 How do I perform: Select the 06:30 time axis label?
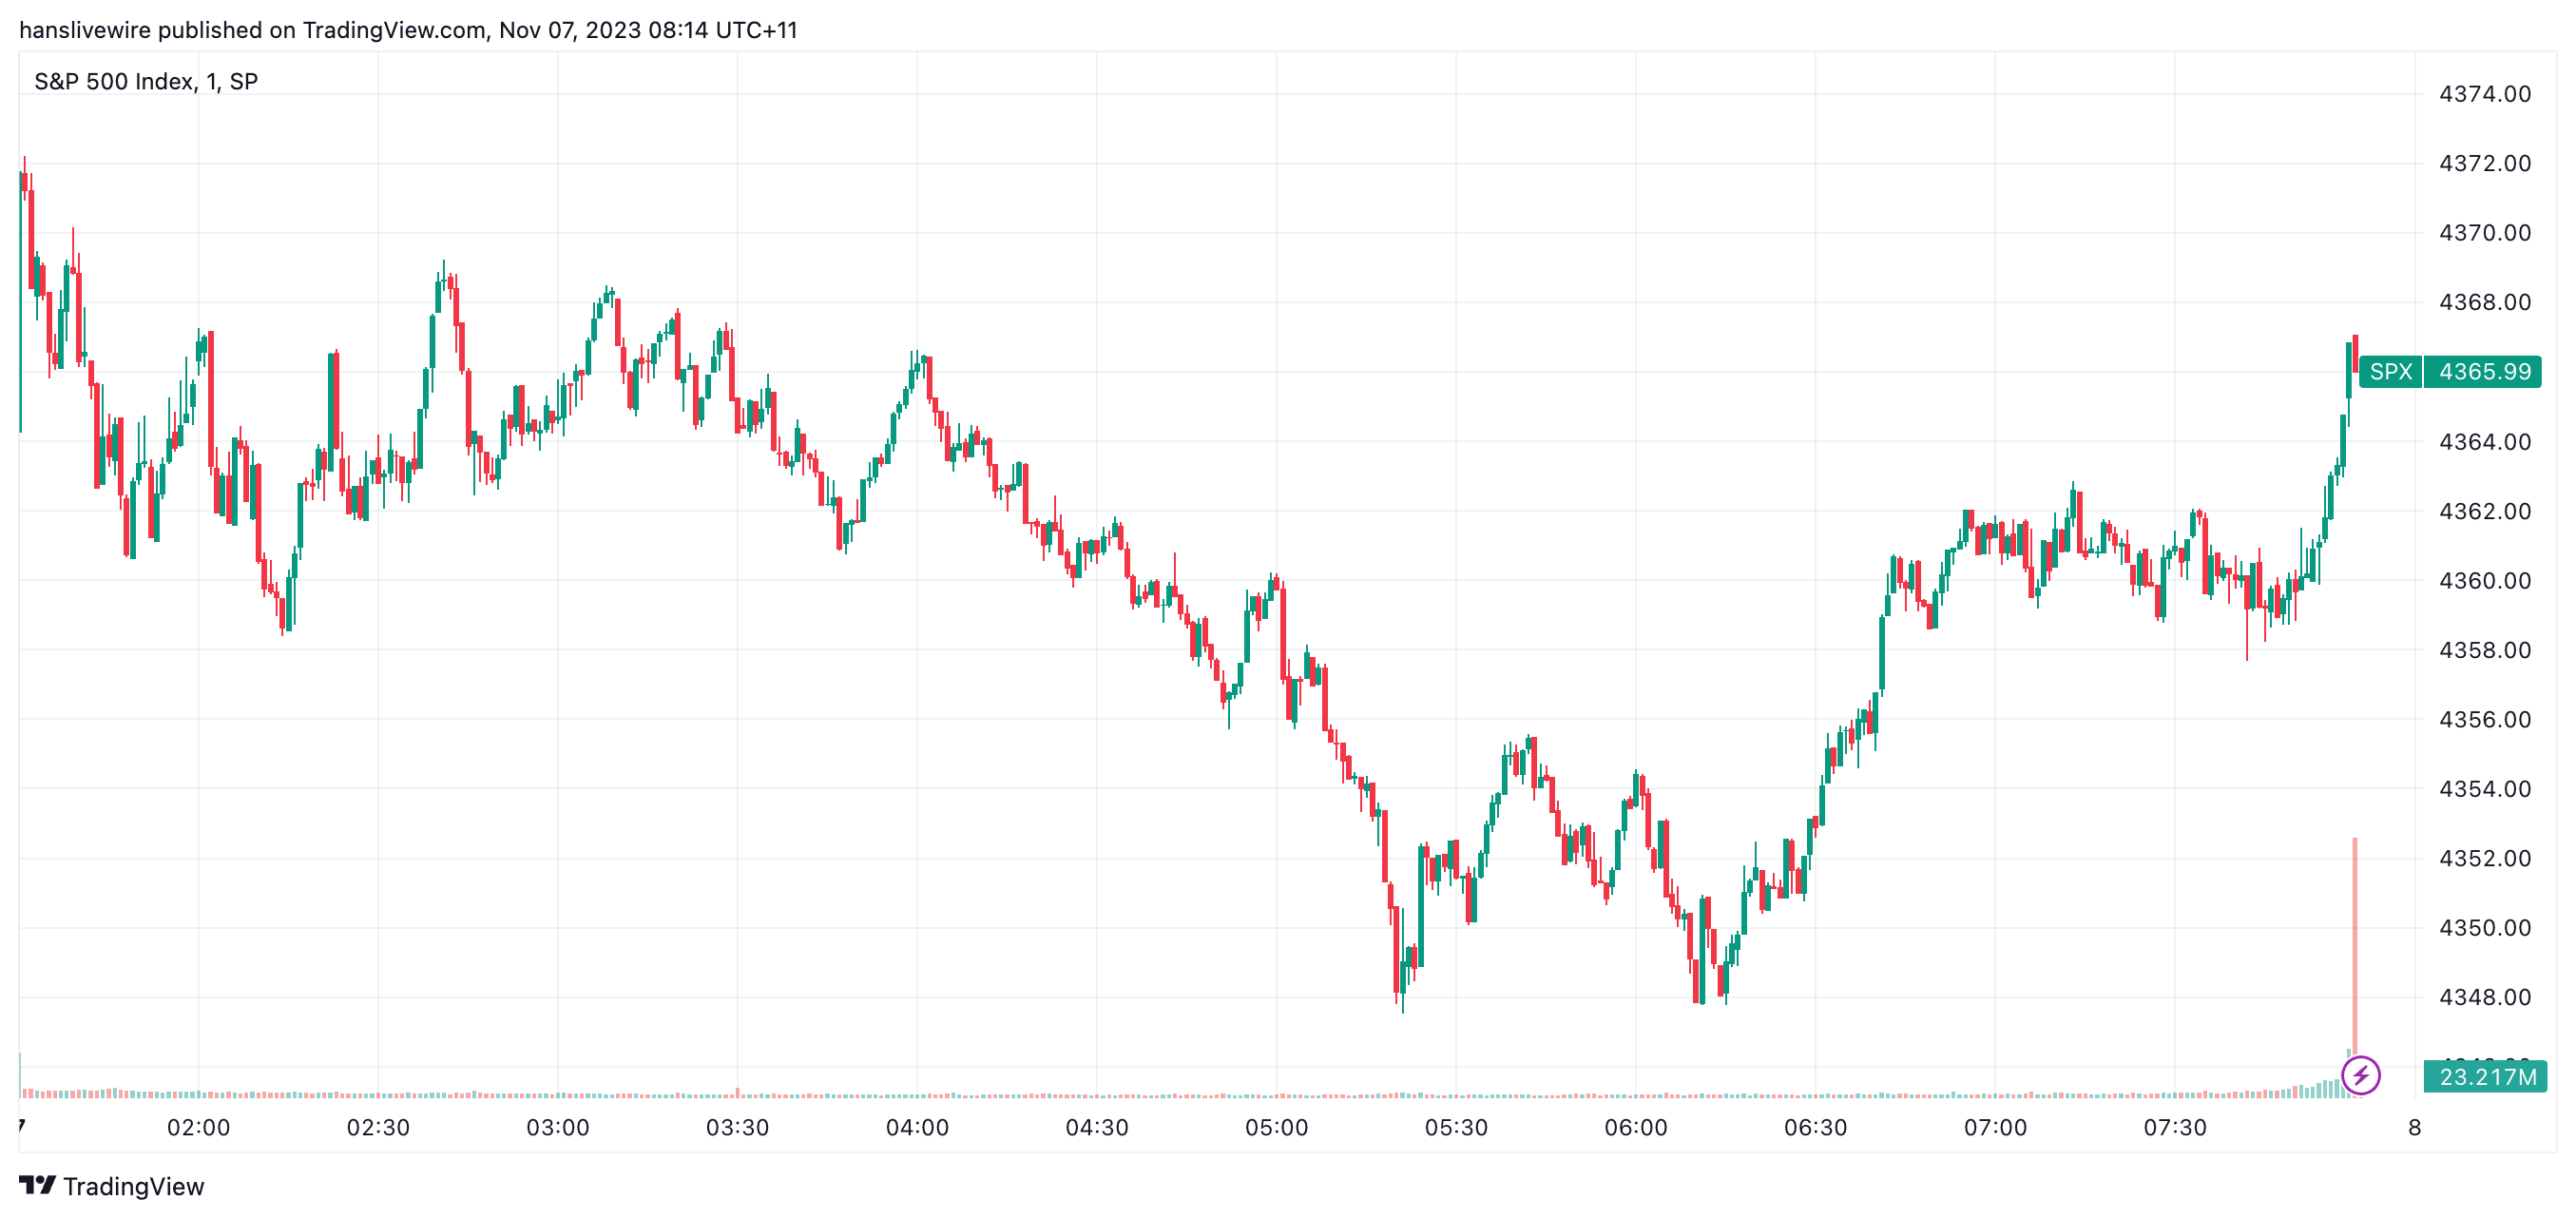pyautogui.click(x=1815, y=1128)
